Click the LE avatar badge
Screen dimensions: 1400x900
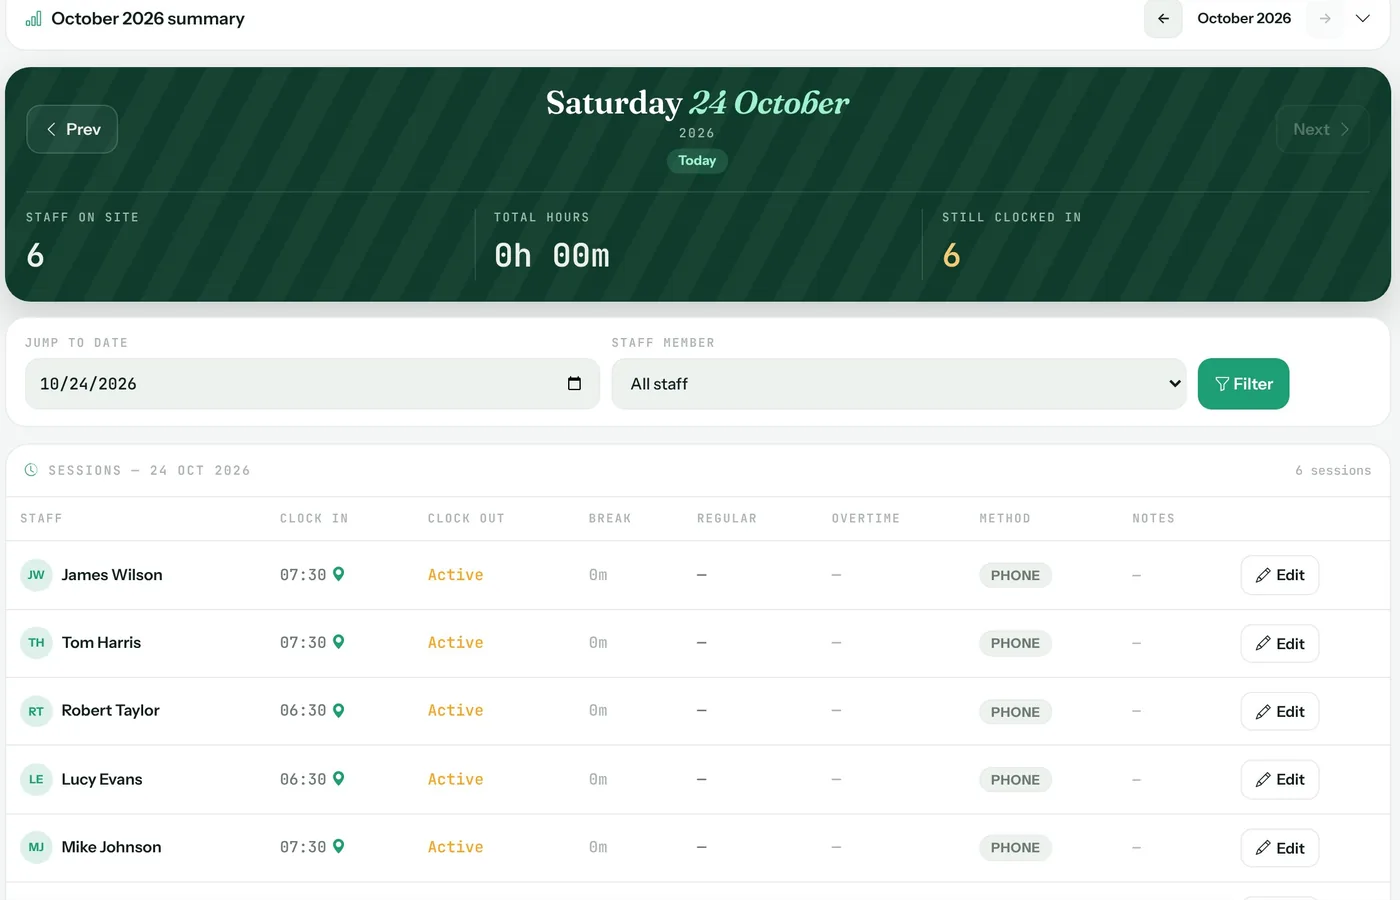tap(36, 779)
